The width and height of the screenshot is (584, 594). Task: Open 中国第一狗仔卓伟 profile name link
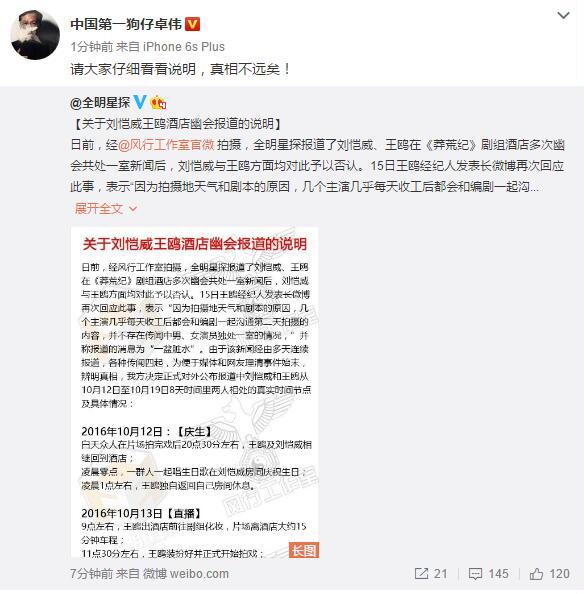tap(126, 24)
